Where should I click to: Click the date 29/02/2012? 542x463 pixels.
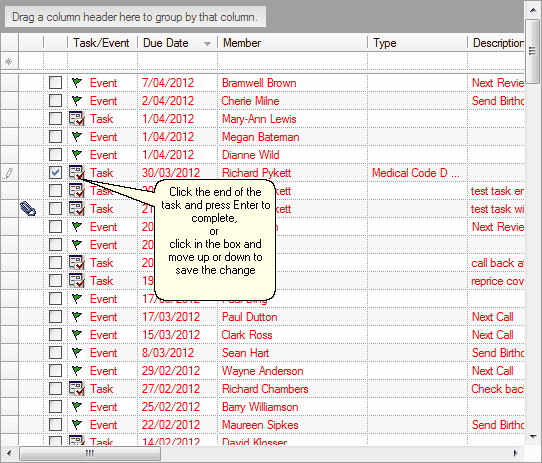pos(171,370)
